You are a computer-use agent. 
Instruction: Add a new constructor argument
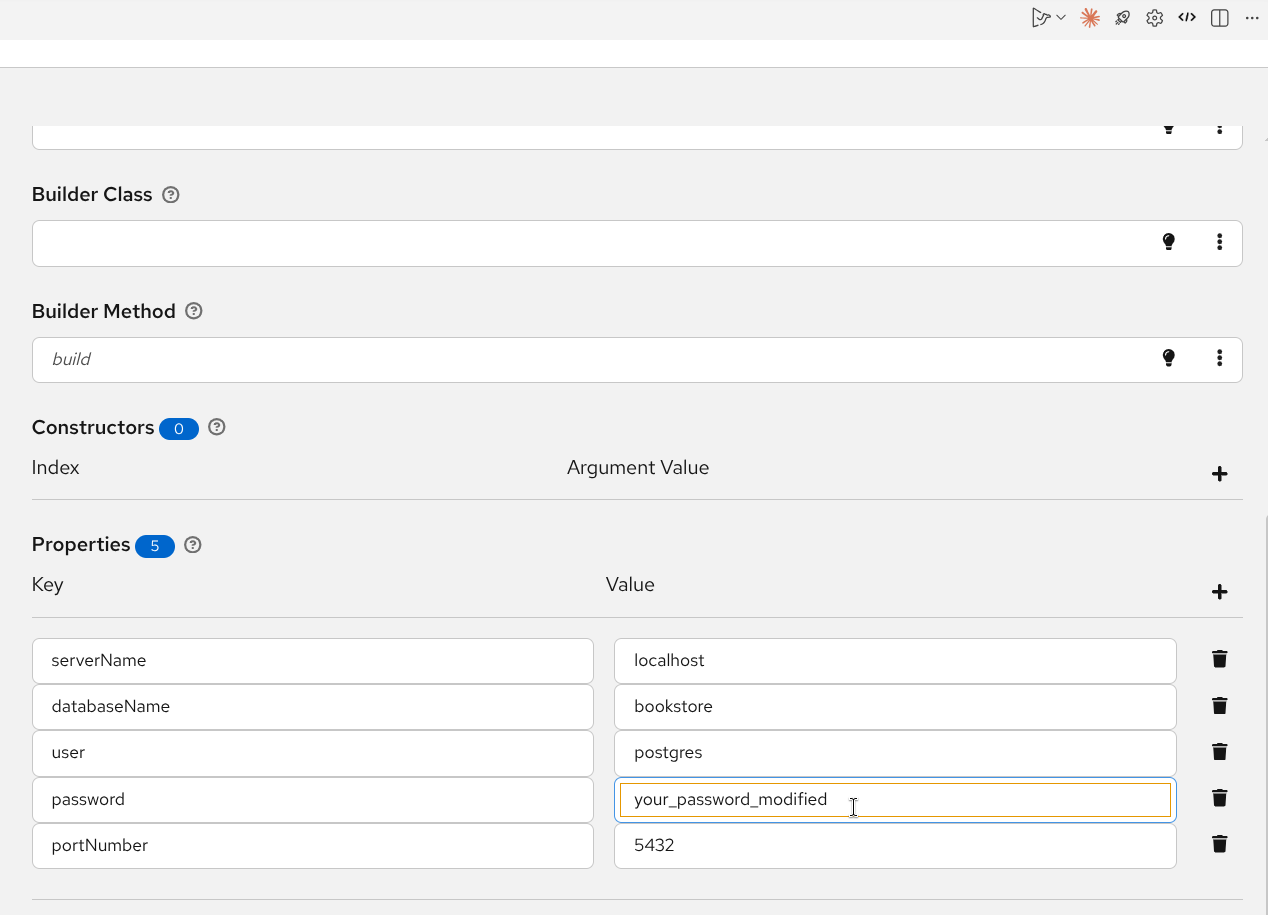click(x=1219, y=474)
